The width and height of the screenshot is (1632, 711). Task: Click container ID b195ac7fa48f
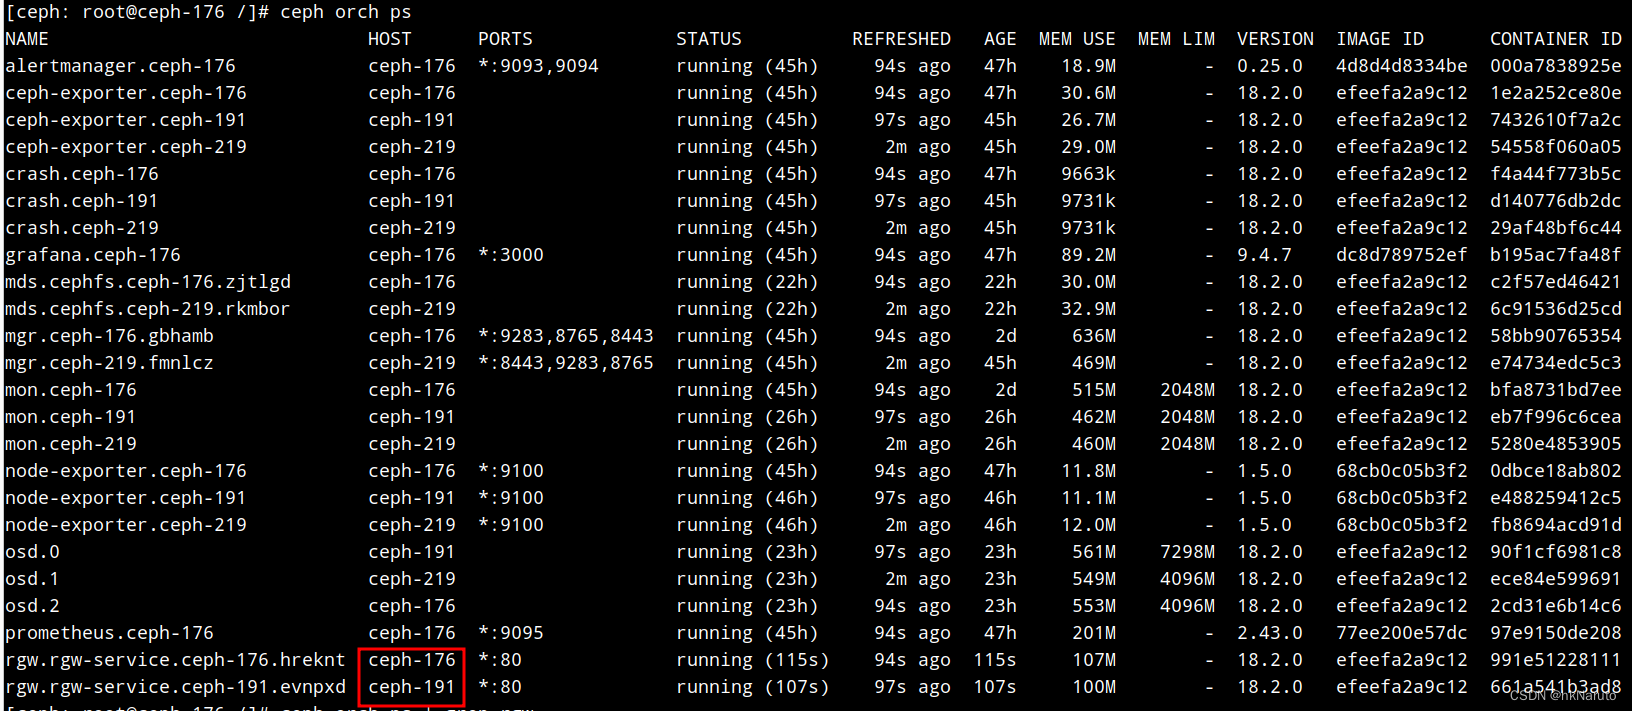[1556, 255]
